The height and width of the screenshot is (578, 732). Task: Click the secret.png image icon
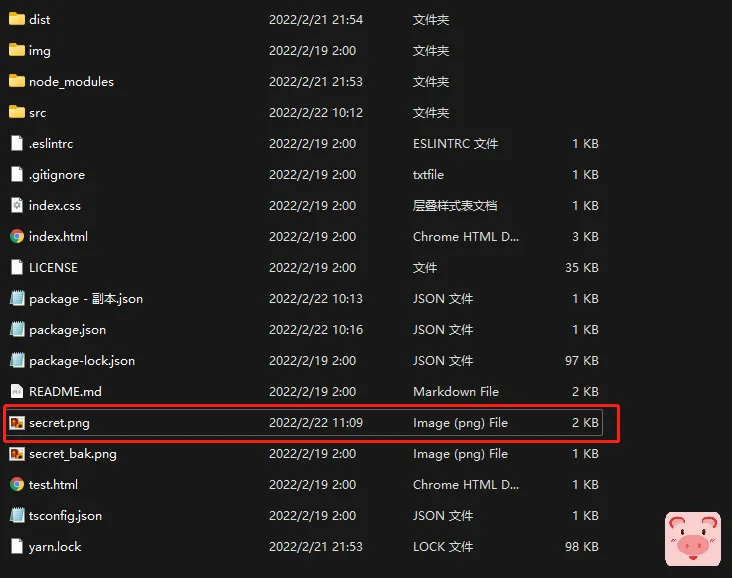(17, 423)
